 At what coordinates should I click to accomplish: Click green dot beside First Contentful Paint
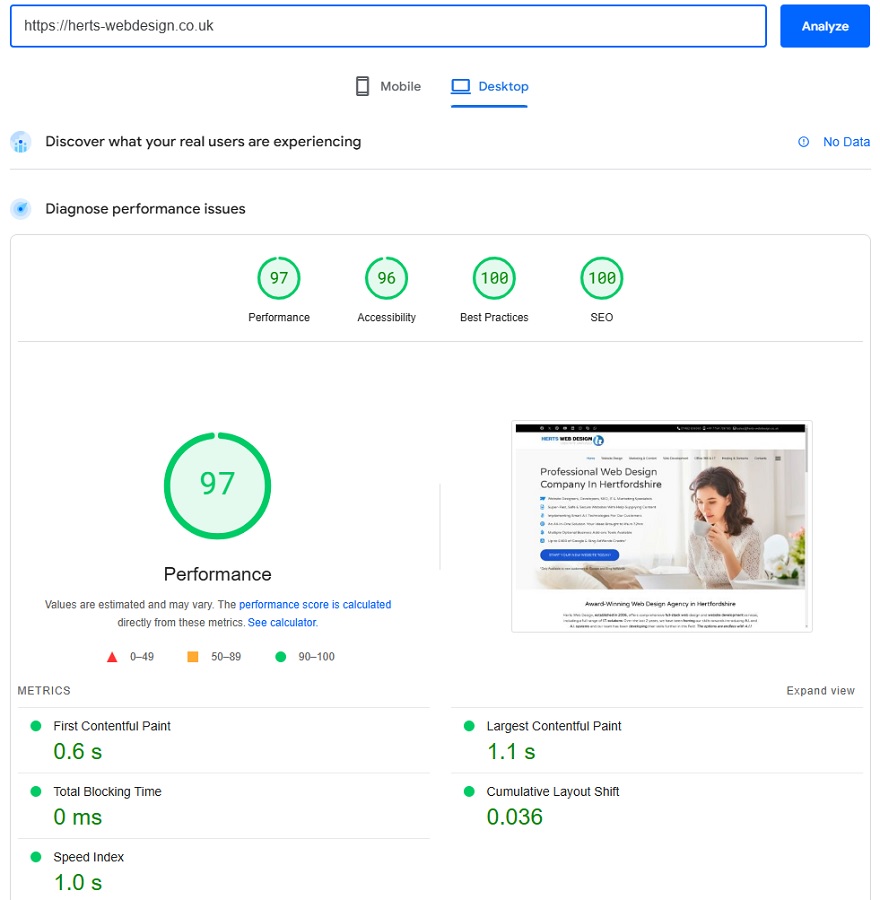(x=36, y=726)
